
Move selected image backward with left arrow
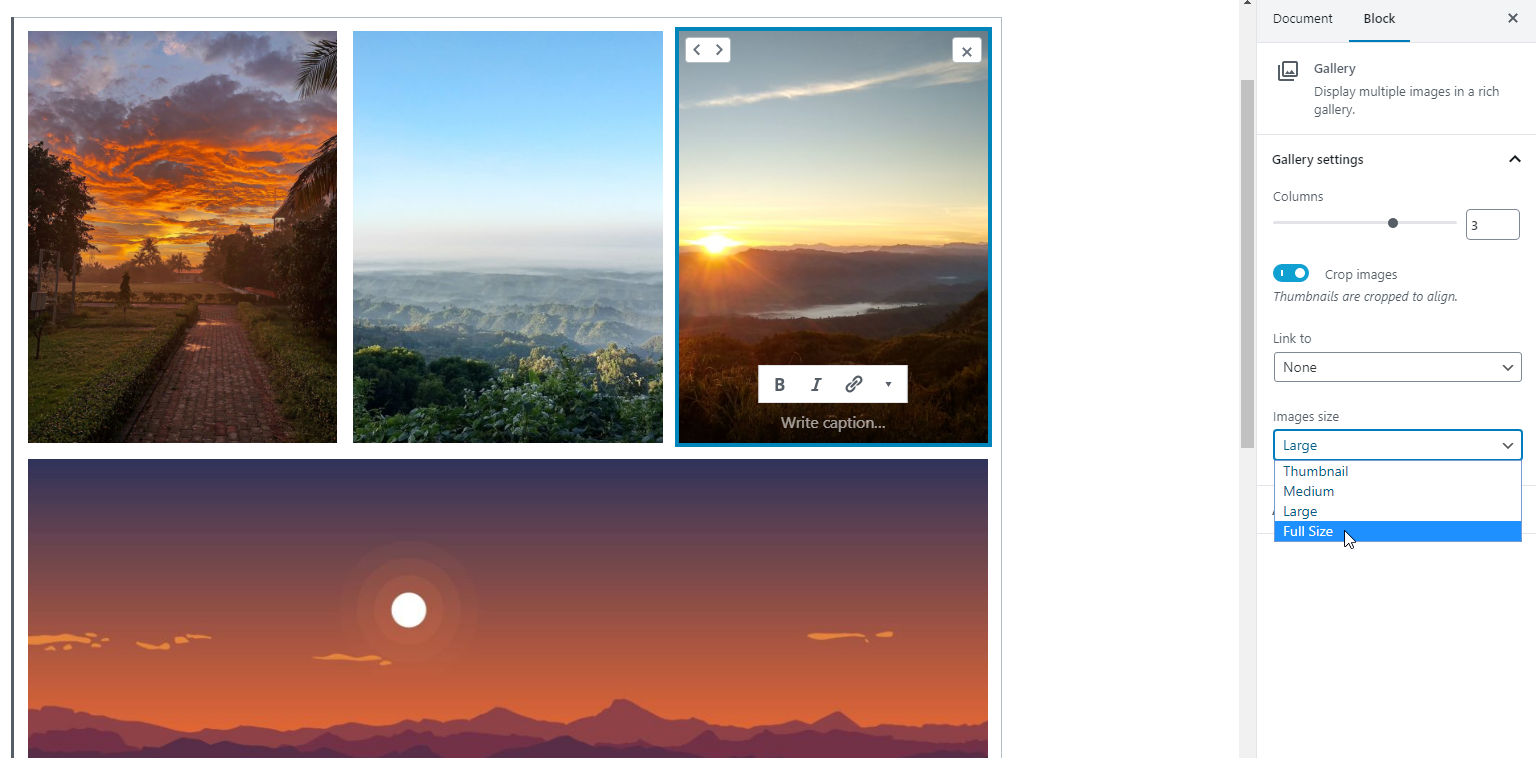tap(697, 50)
